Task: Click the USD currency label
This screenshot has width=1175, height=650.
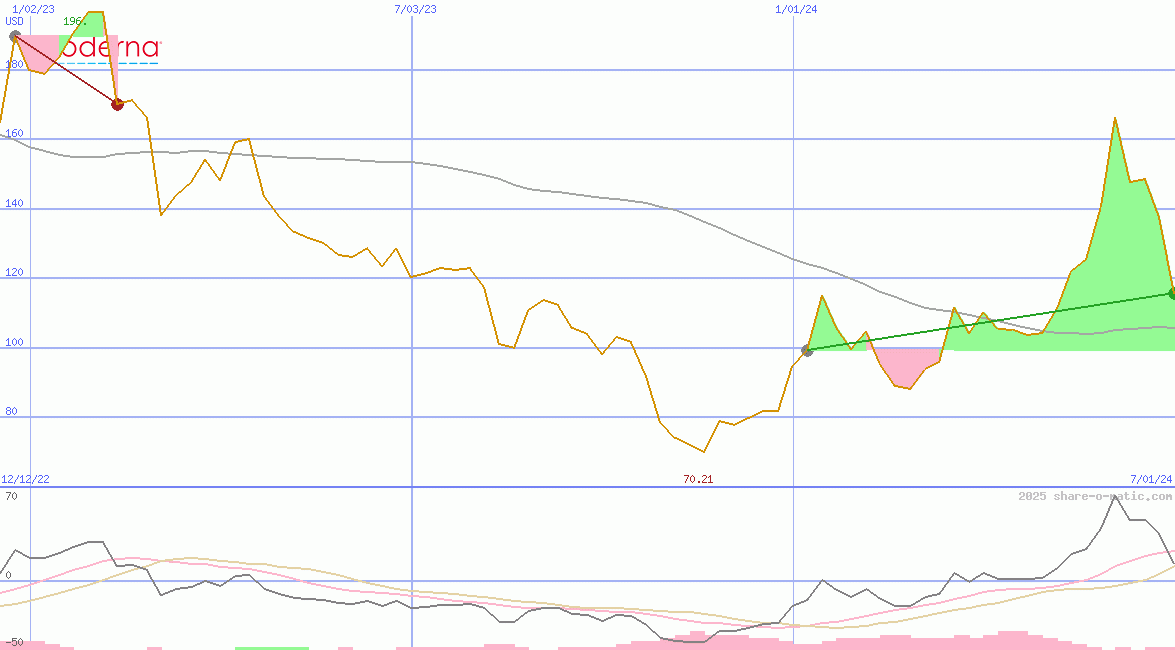Action: [x=15, y=21]
